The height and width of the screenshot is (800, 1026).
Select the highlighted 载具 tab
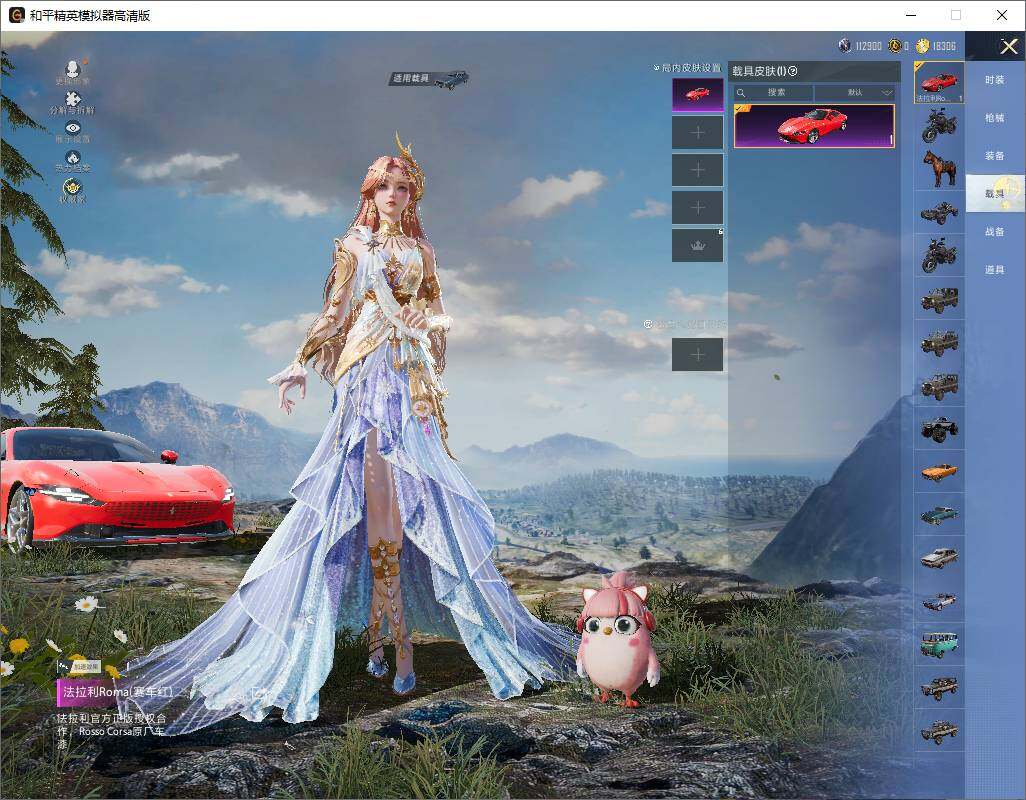[x=995, y=194]
